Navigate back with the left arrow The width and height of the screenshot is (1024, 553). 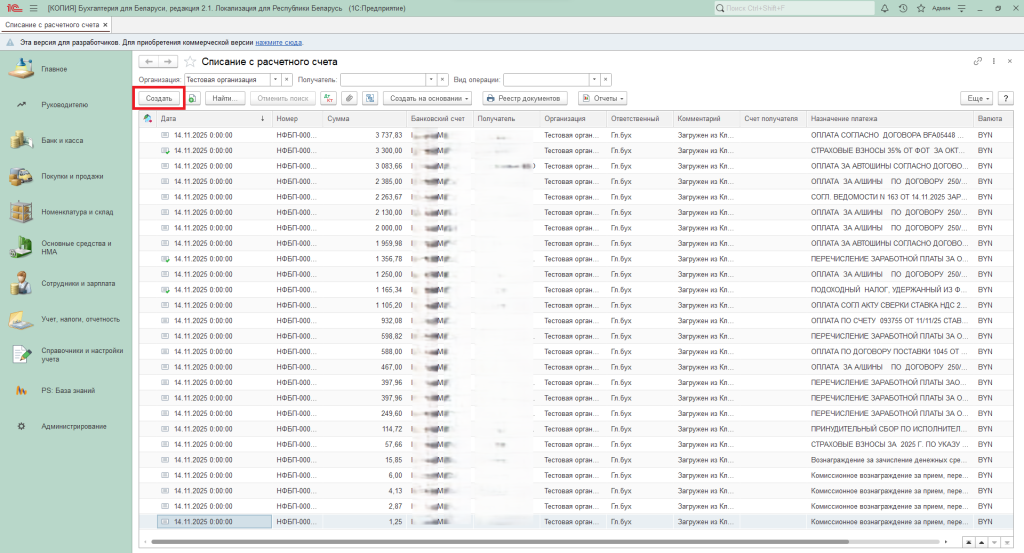[149, 62]
